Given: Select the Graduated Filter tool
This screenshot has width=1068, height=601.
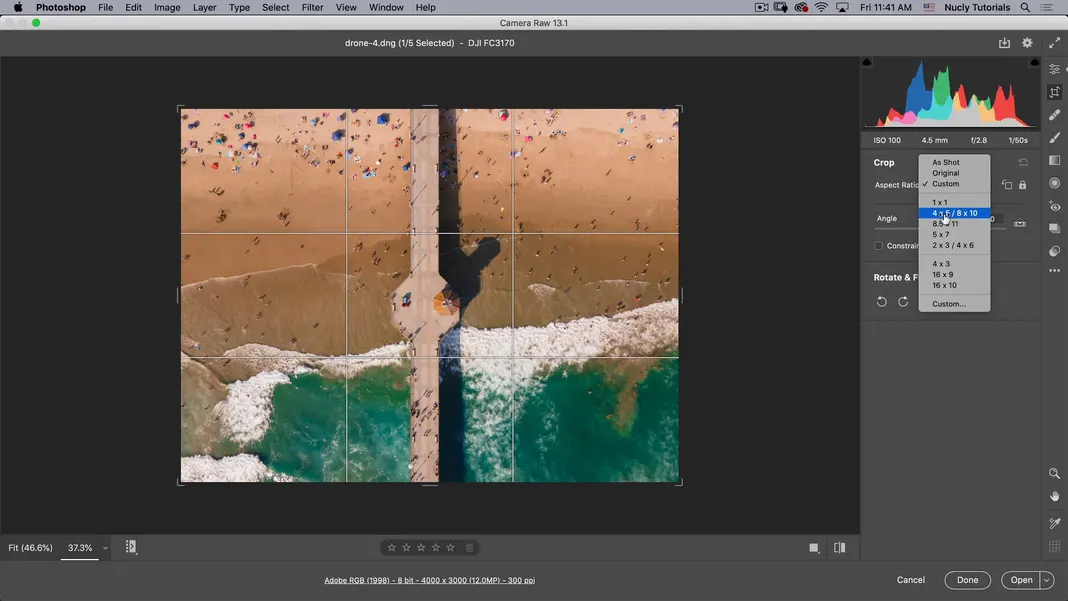Looking at the screenshot, I should [x=1054, y=160].
